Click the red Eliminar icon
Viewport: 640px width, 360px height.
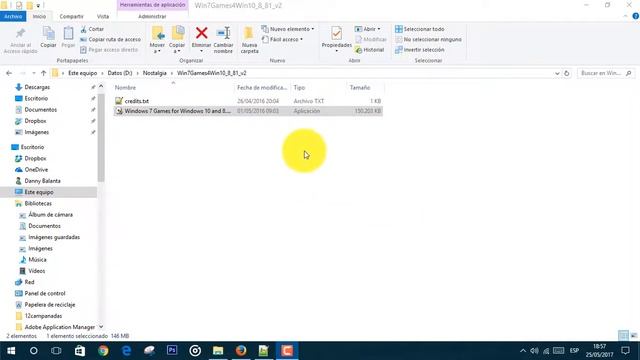click(x=201, y=33)
